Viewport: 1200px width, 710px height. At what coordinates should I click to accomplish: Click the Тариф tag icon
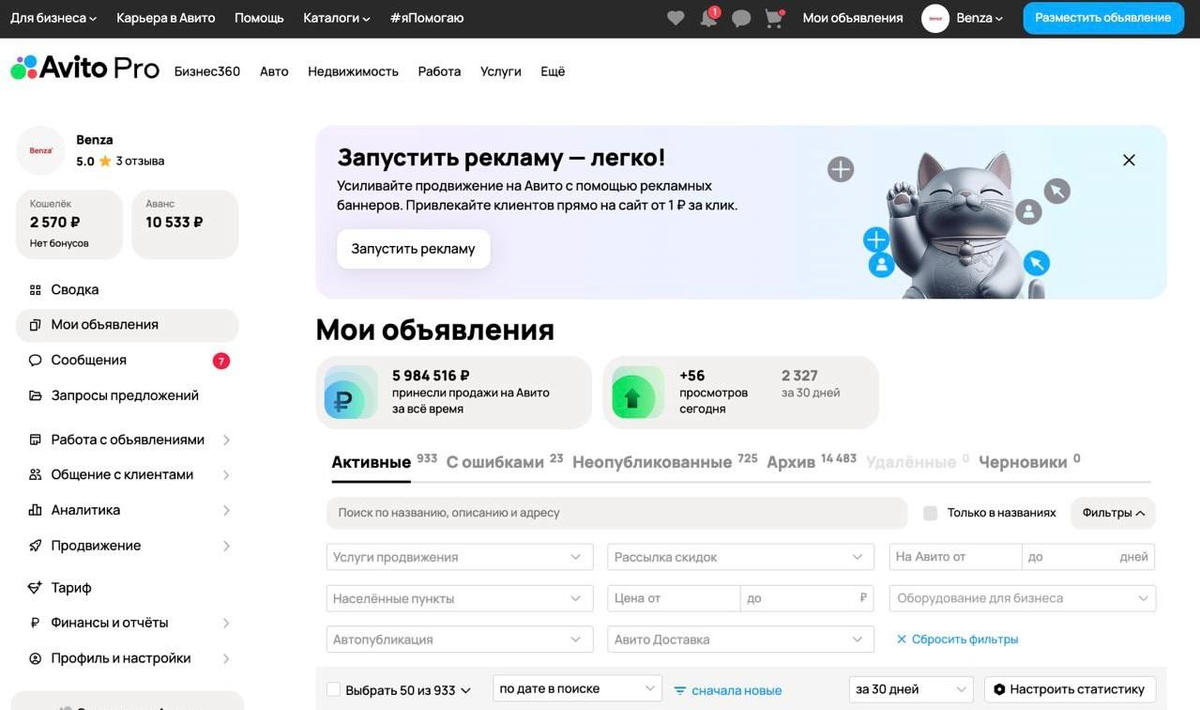(35, 588)
